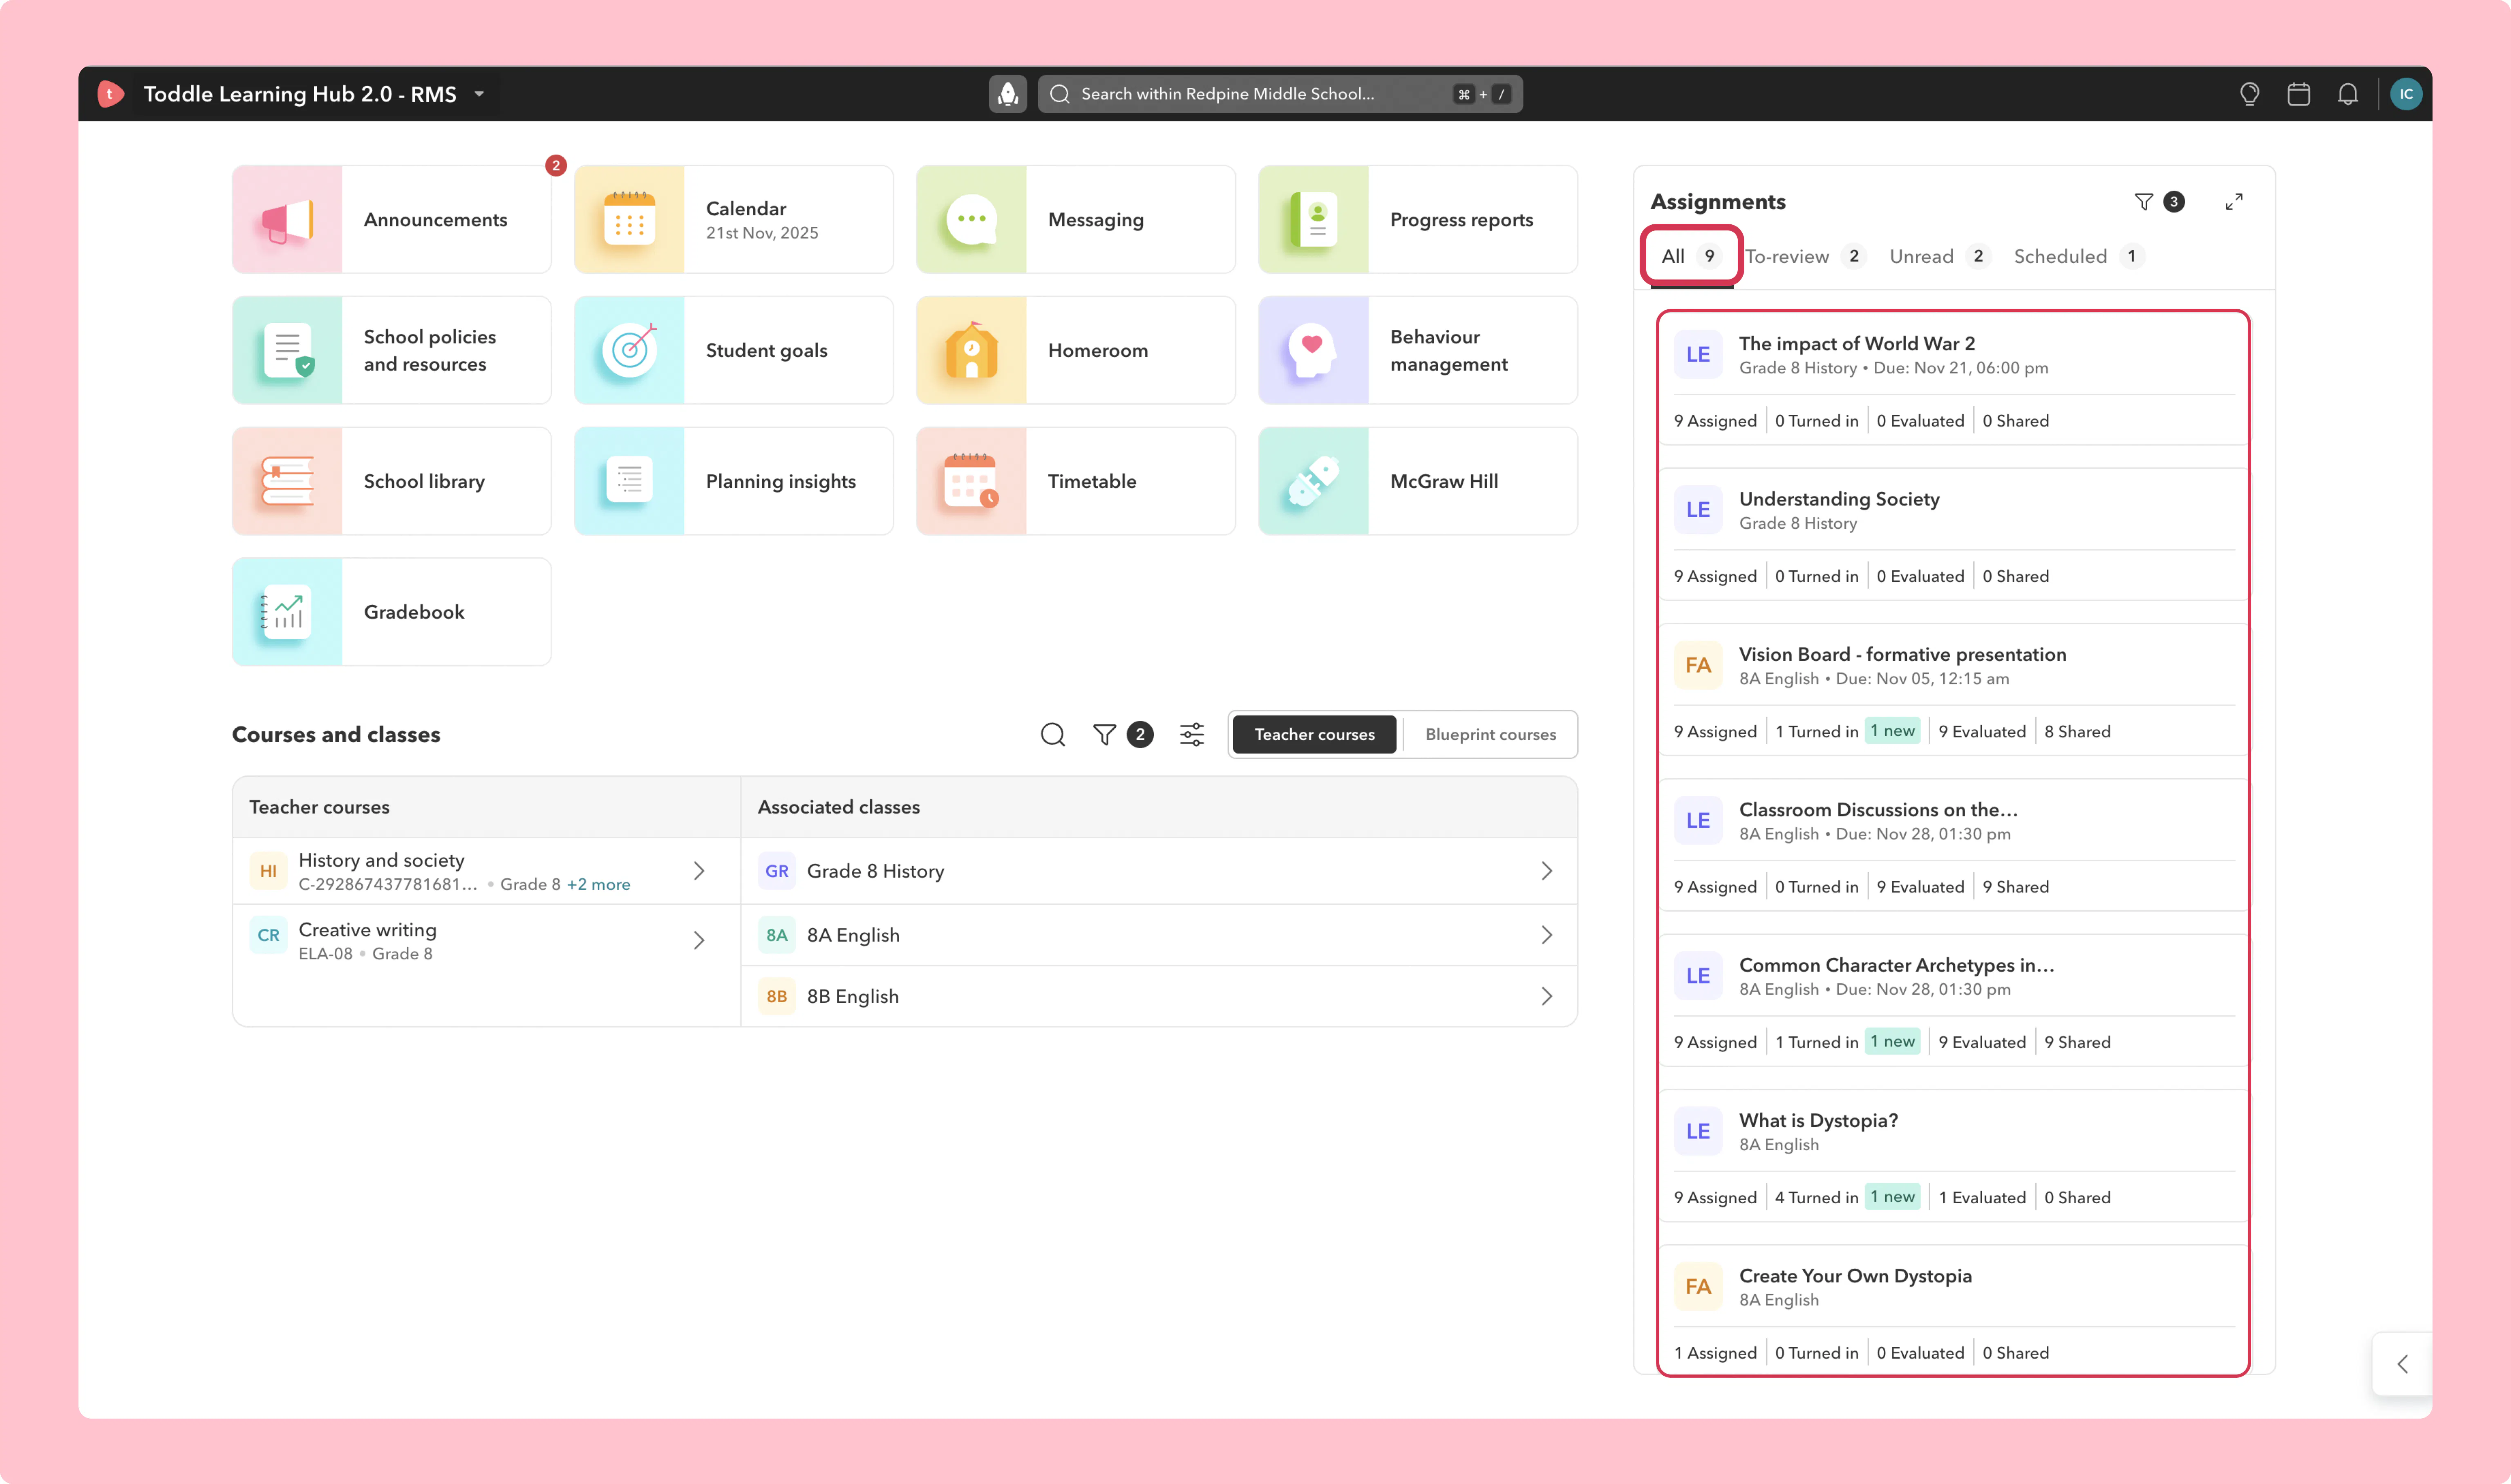Collapse the side panel arrow at bottom right

pyautogui.click(x=2402, y=1364)
